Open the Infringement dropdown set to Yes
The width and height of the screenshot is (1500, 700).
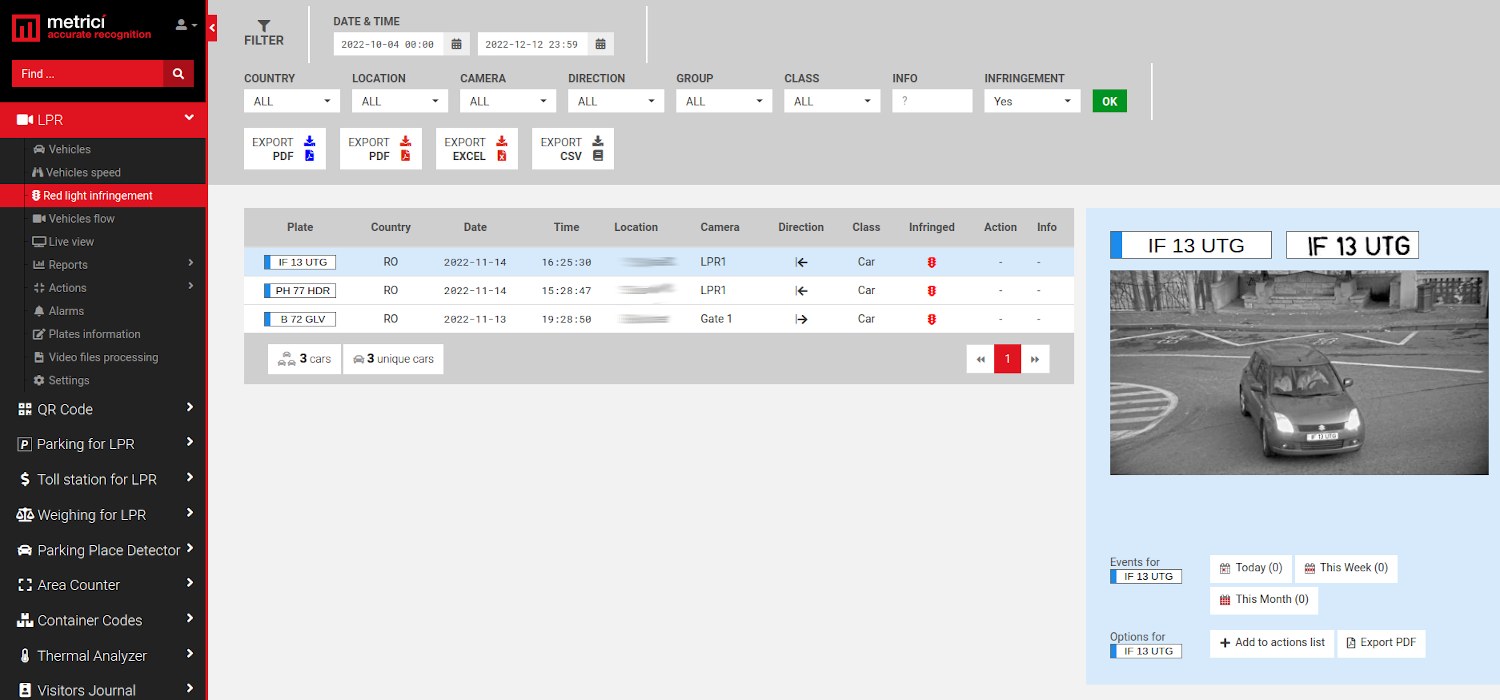coord(1032,101)
